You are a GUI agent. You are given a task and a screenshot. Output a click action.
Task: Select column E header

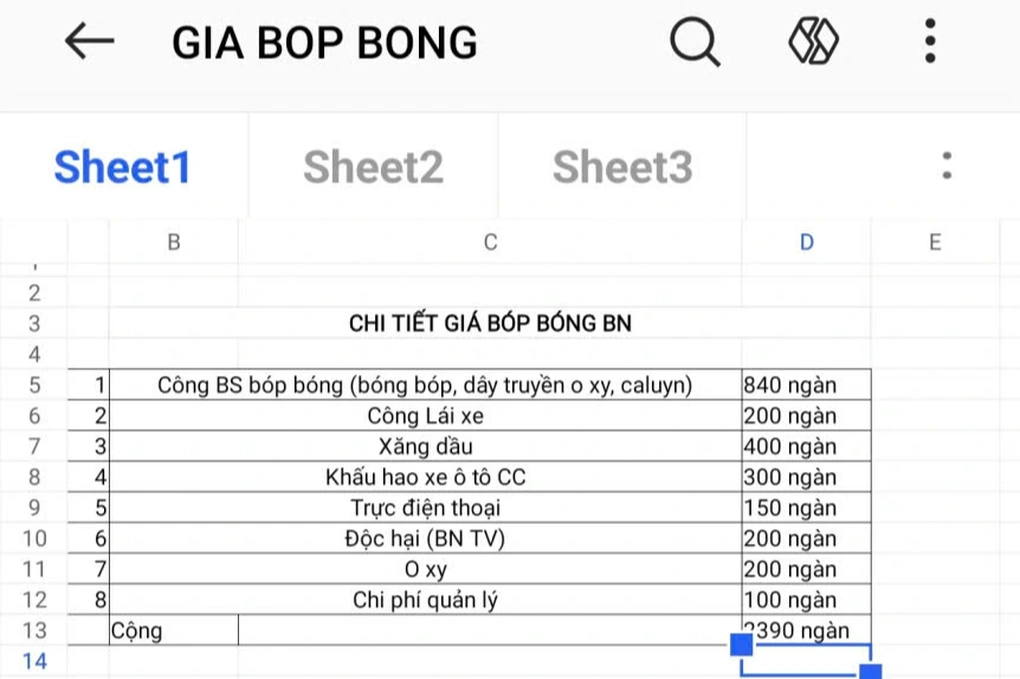click(935, 242)
